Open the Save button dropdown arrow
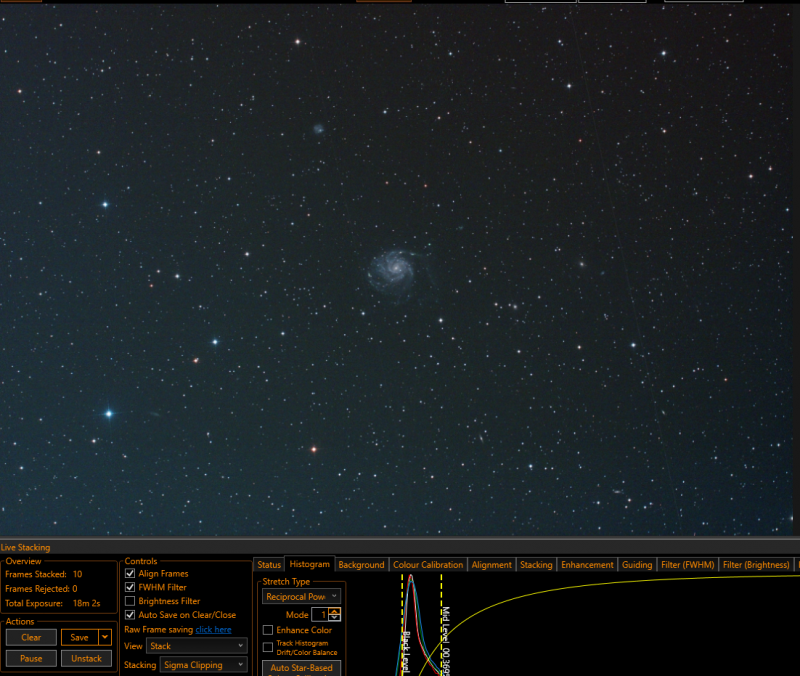This screenshot has height=676, width=800. point(105,637)
